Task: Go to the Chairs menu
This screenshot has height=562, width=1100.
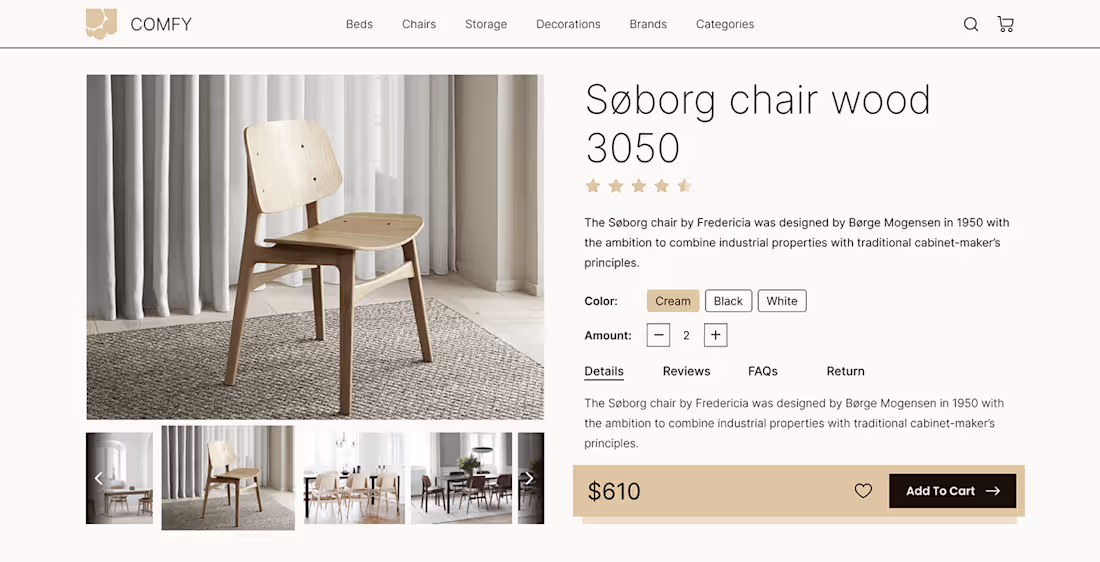Action: 419,24
